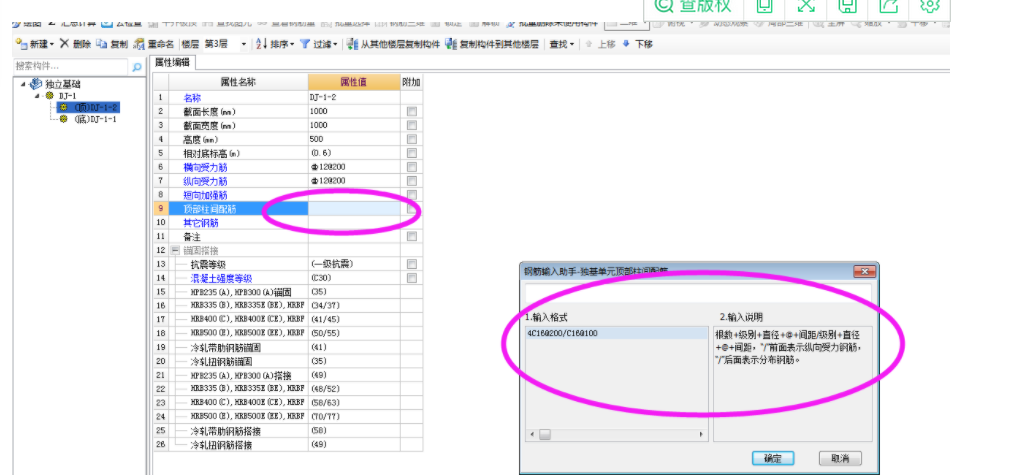This screenshot has width=1033, height=475.
Task: Open the 楼层 第3层 combo box
Action: point(244,44)
